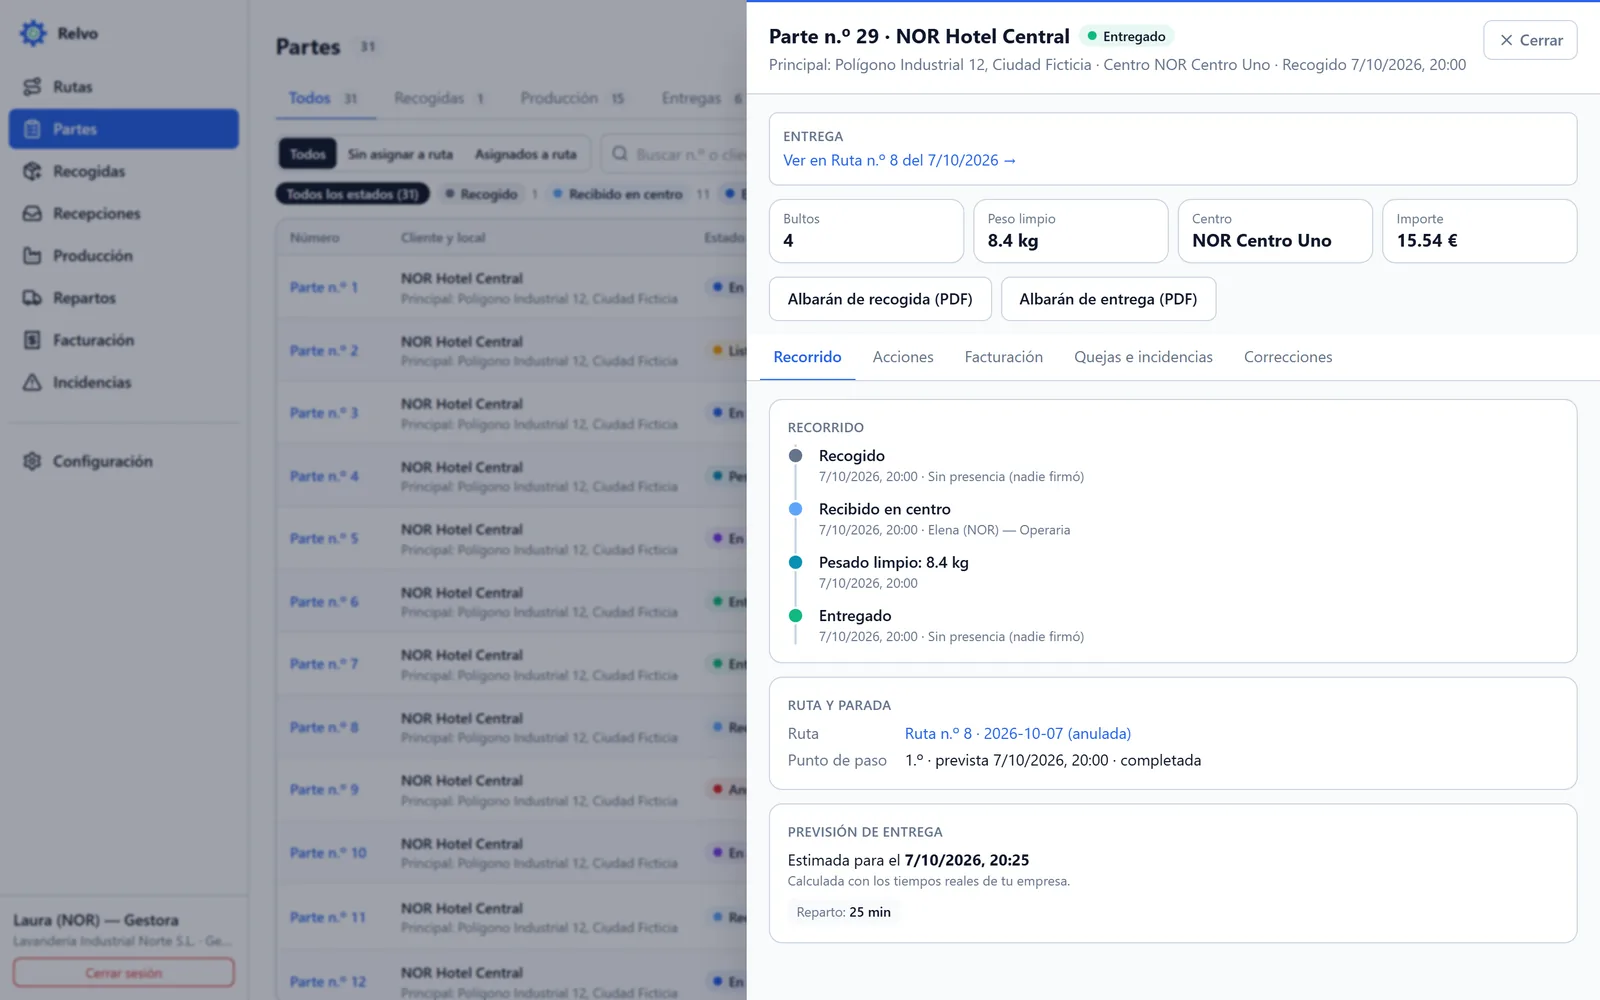The image size is (1600, 1000).
Task: Select the Producción tab in Partes list
Action: pyautogui.click(x=572, y=98)
